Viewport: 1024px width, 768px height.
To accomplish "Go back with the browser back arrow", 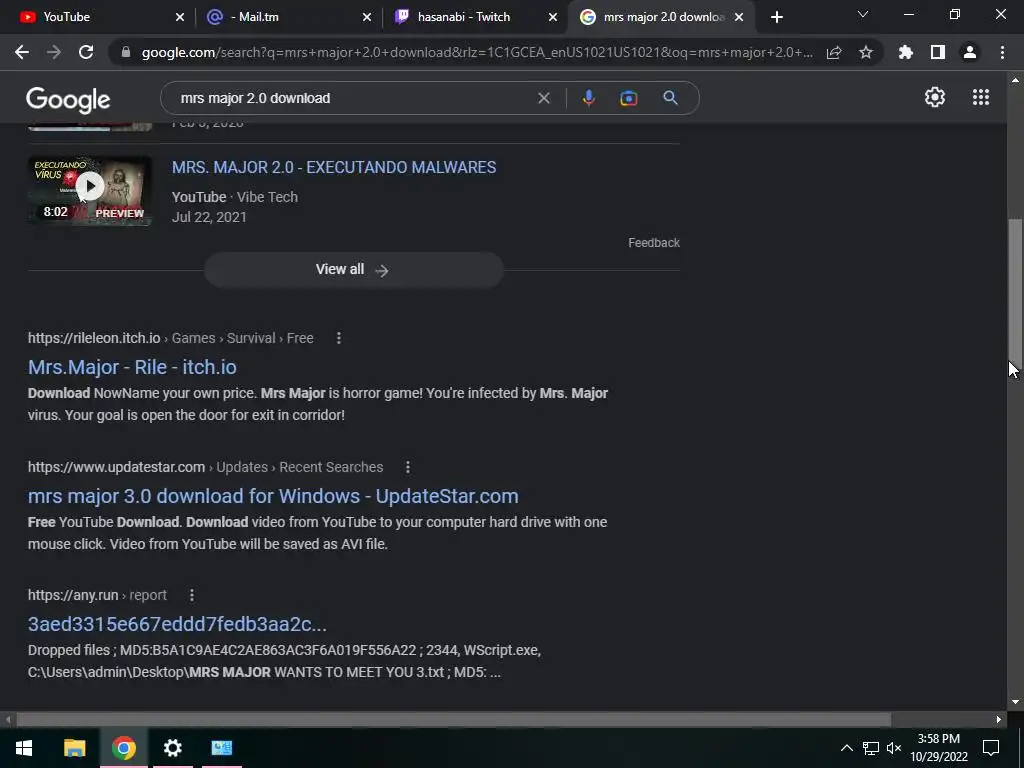I will tap(22, 52).
